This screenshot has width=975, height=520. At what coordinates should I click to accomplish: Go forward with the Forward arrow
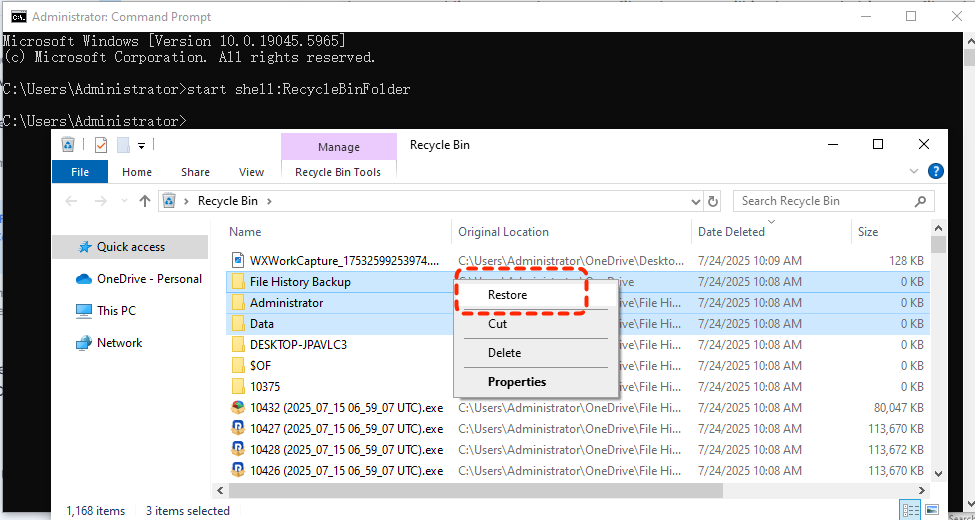pos(101,201)
